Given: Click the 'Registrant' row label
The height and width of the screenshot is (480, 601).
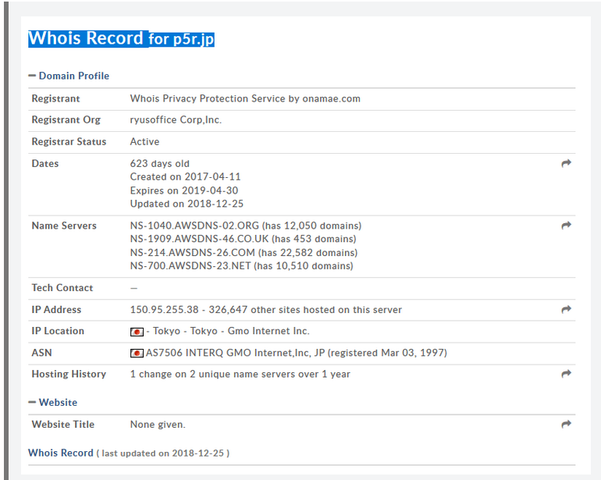Looking at the screenshot, I should click(x=56, y=99).
